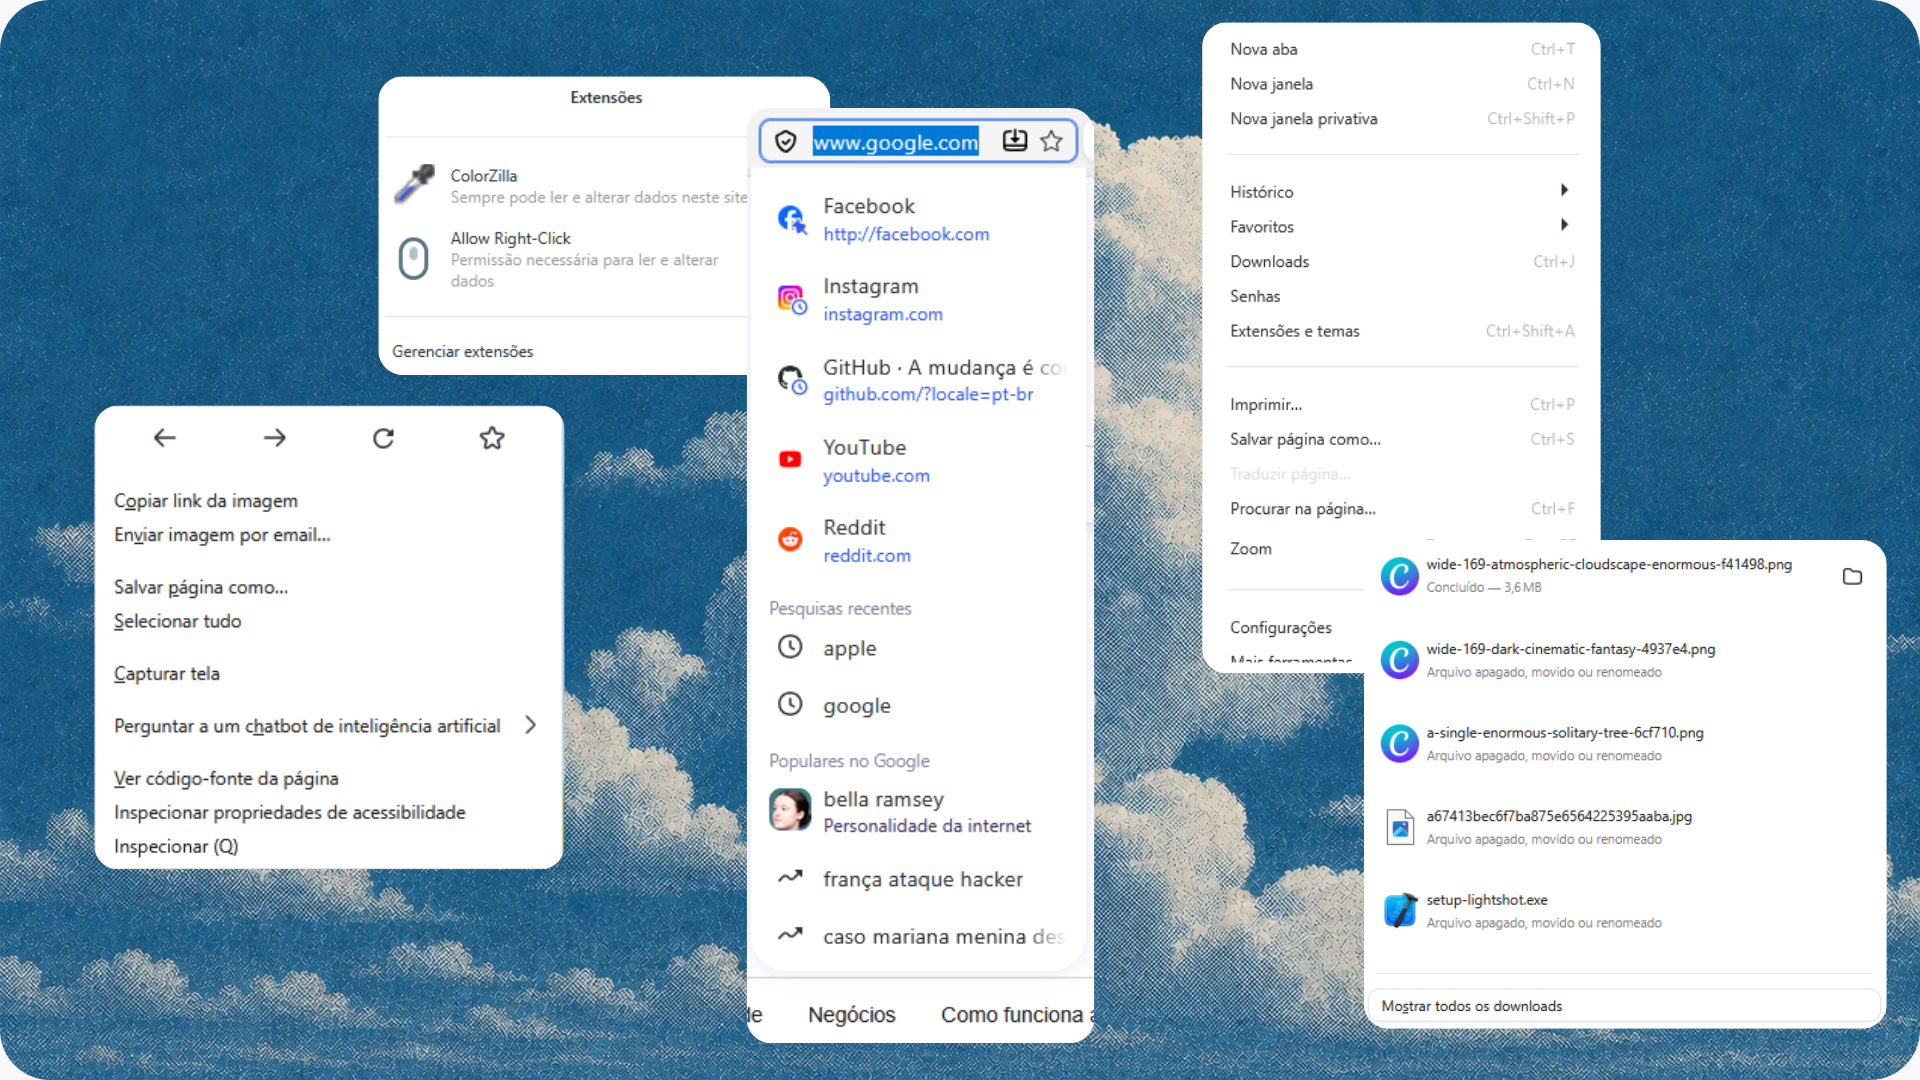
Task: Open the youtube.com suggestion link
Action: tap(876, 476)
